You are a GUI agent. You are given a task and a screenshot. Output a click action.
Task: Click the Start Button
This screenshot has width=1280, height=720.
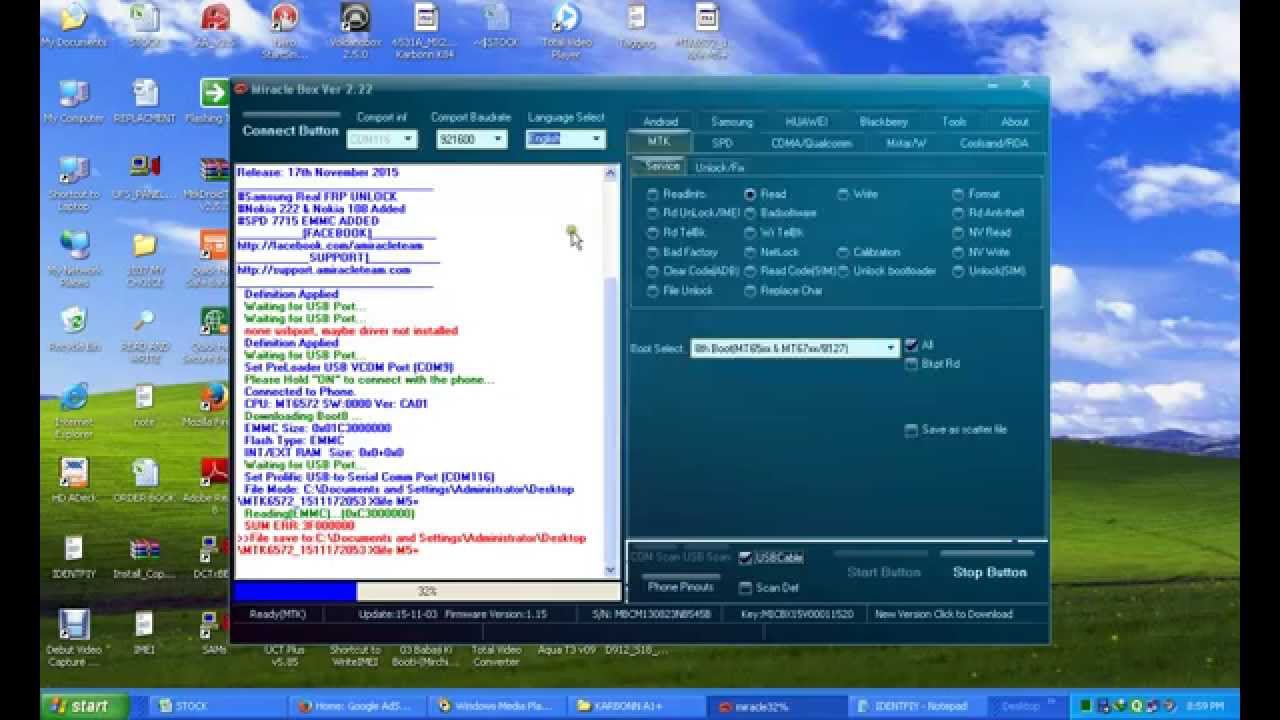pyautogui.click(x=883, y=572)
